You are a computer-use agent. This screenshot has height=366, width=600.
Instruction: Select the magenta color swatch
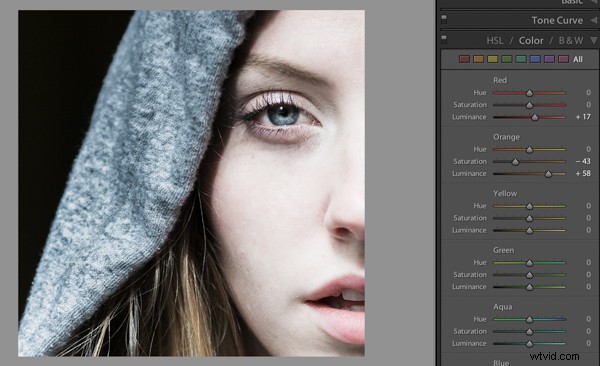(563, 59)
